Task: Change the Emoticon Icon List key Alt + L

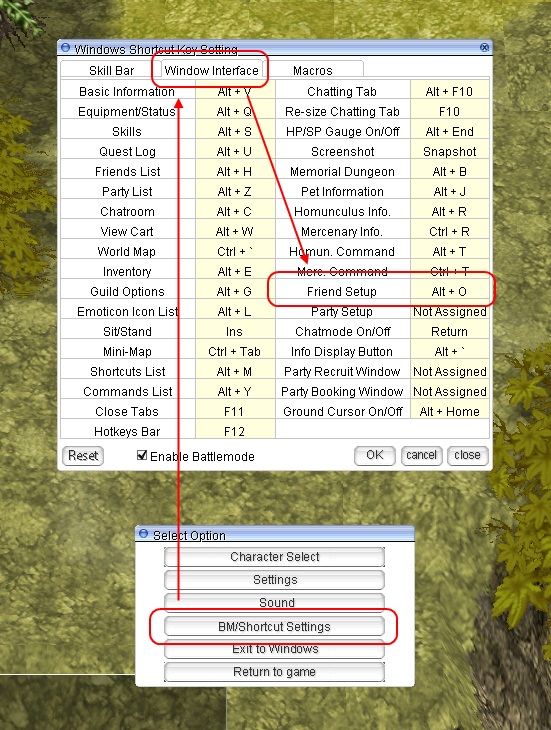Action: click(235, 311)
